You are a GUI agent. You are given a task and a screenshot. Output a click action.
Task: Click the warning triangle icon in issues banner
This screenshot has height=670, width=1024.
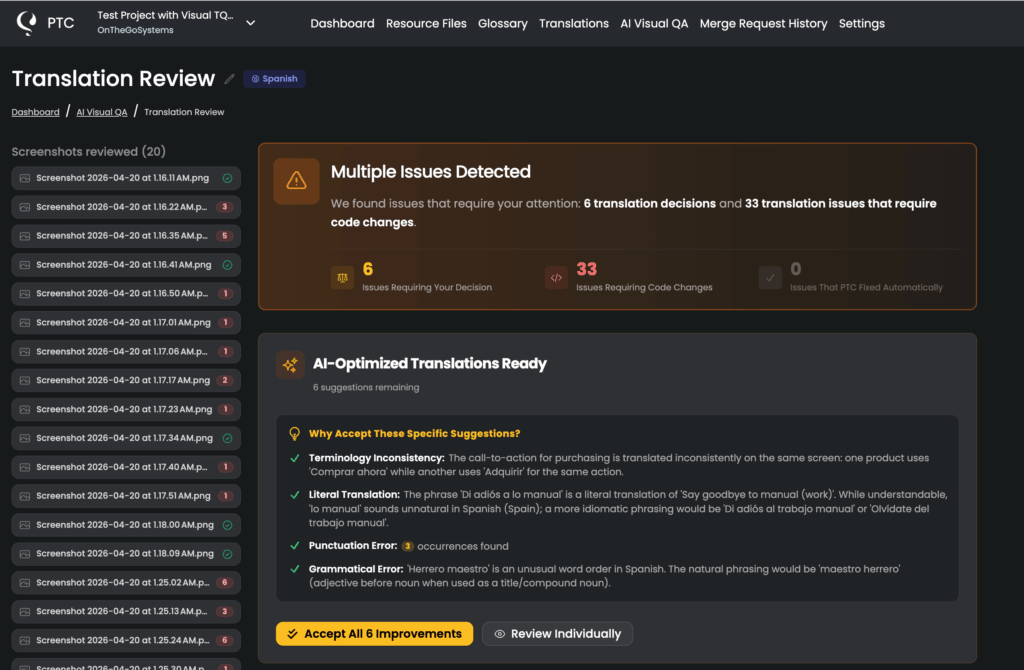296,181
